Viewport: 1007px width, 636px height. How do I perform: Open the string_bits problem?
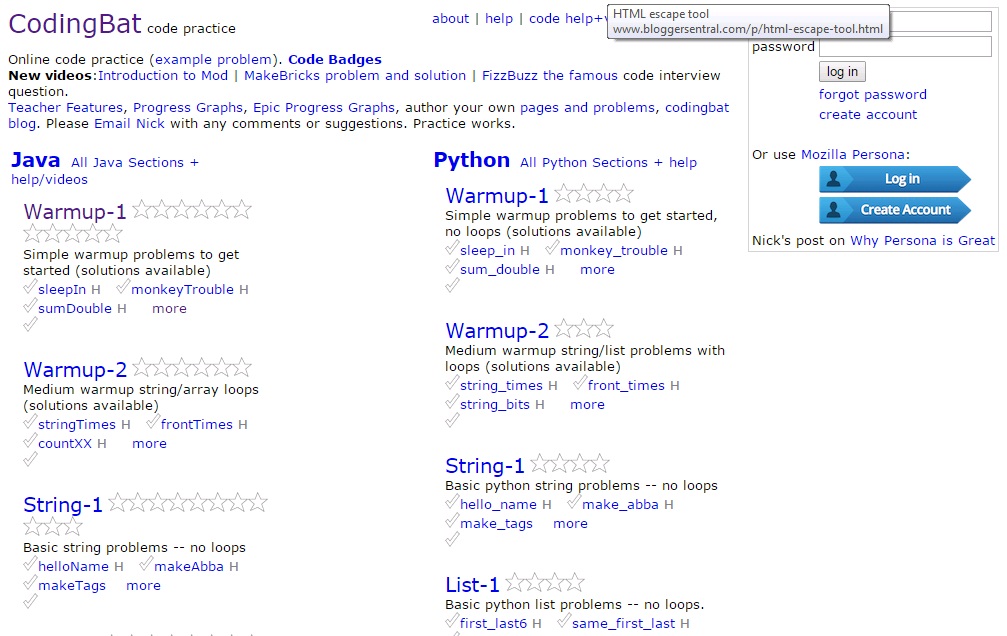(495, 405)
